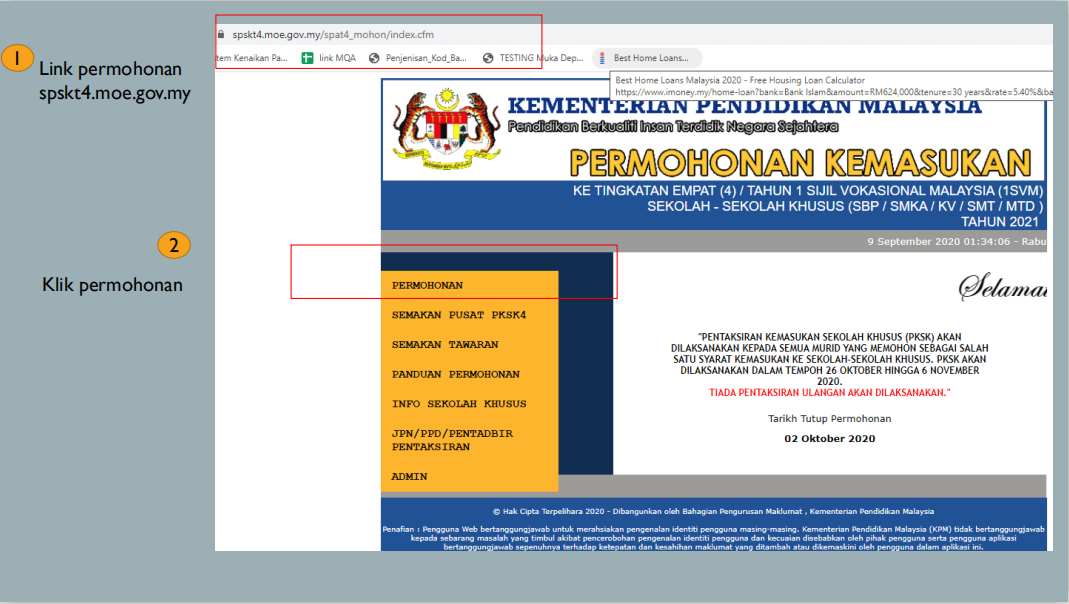
Task: Open JPN/PPD/PENTADBIR PENTAKSIRAN menu item
Action: pos(453,440)
